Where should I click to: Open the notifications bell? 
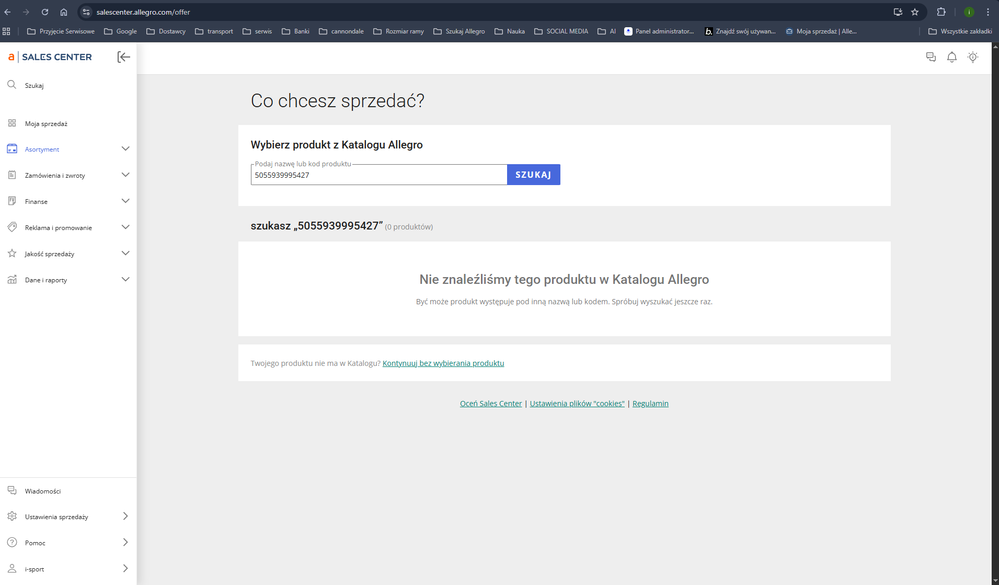tap(952, 57)
